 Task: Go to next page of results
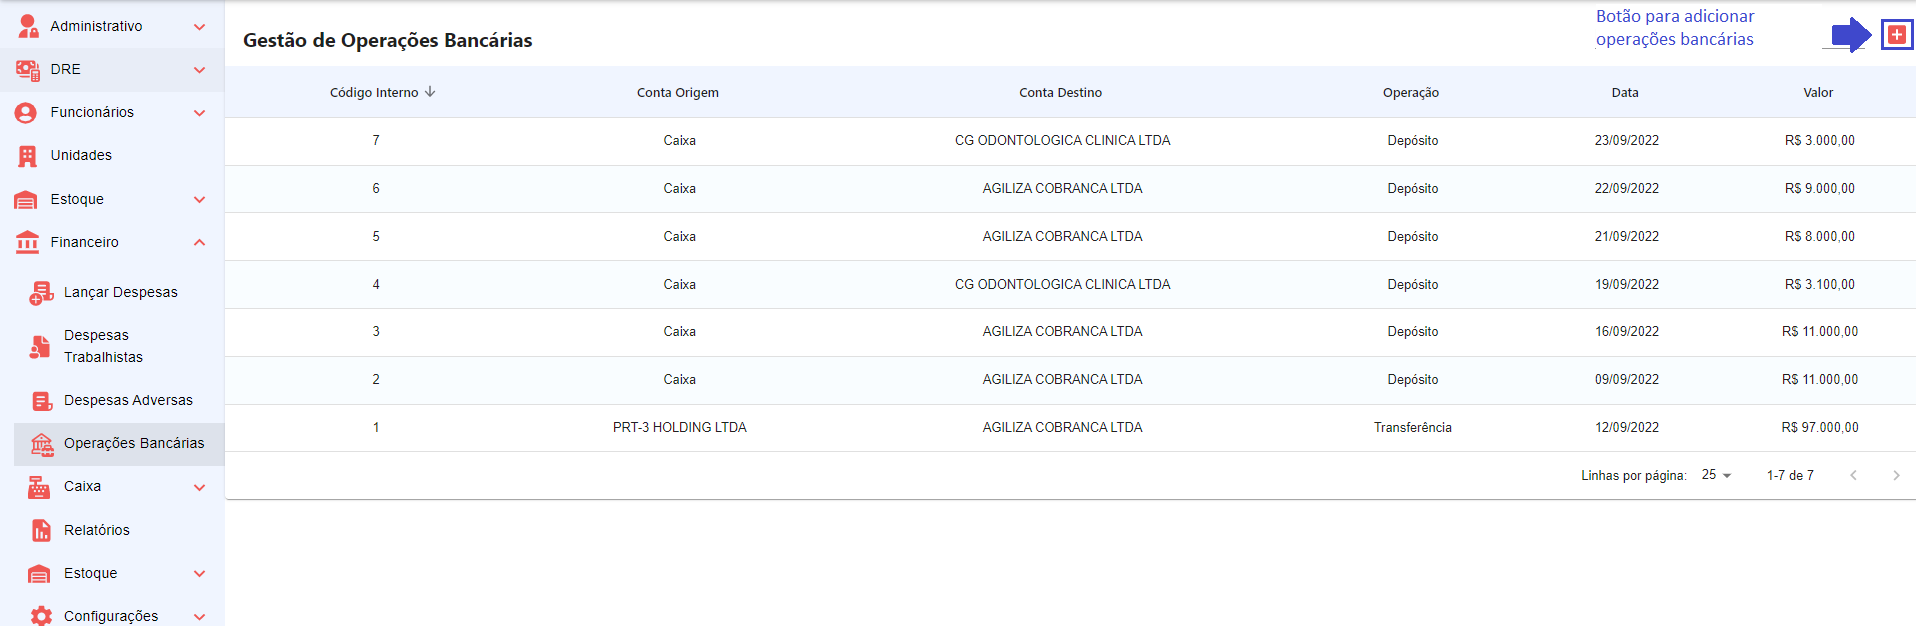[1895, 475]
